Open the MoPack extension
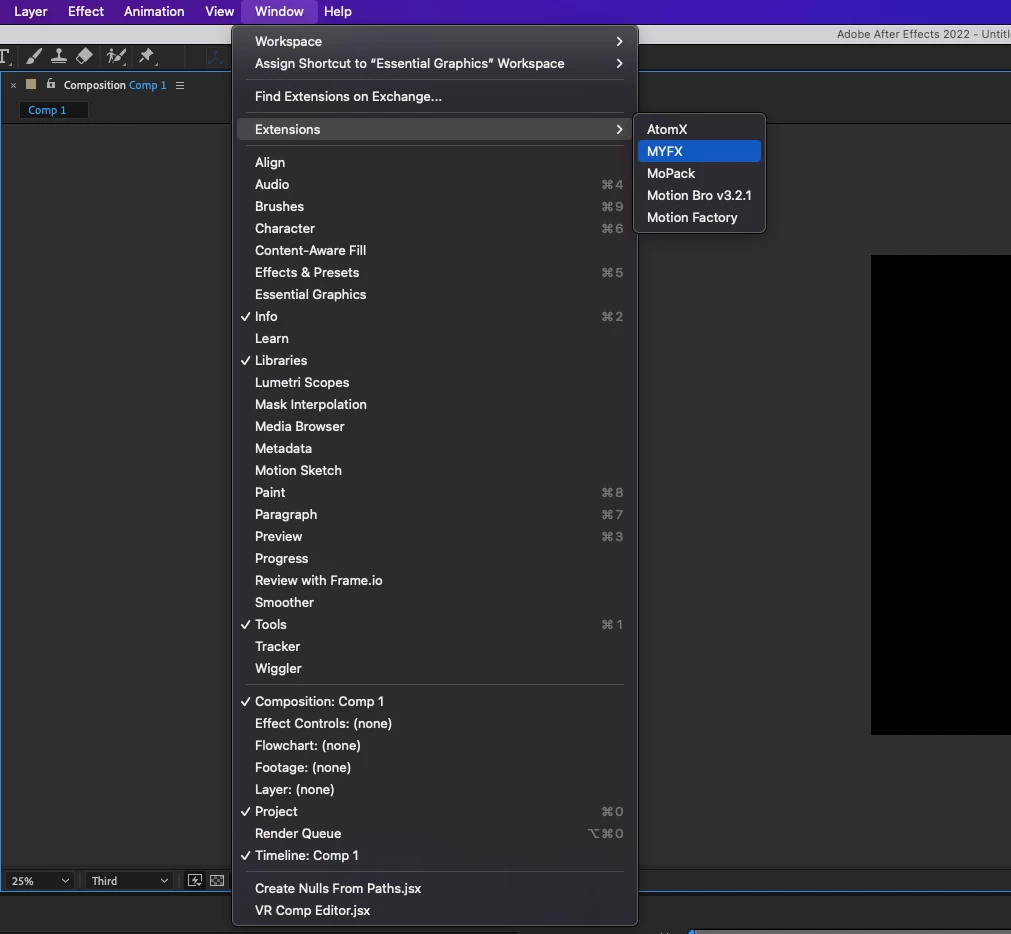The image size is (1011, 934). [x=699, y=173]
